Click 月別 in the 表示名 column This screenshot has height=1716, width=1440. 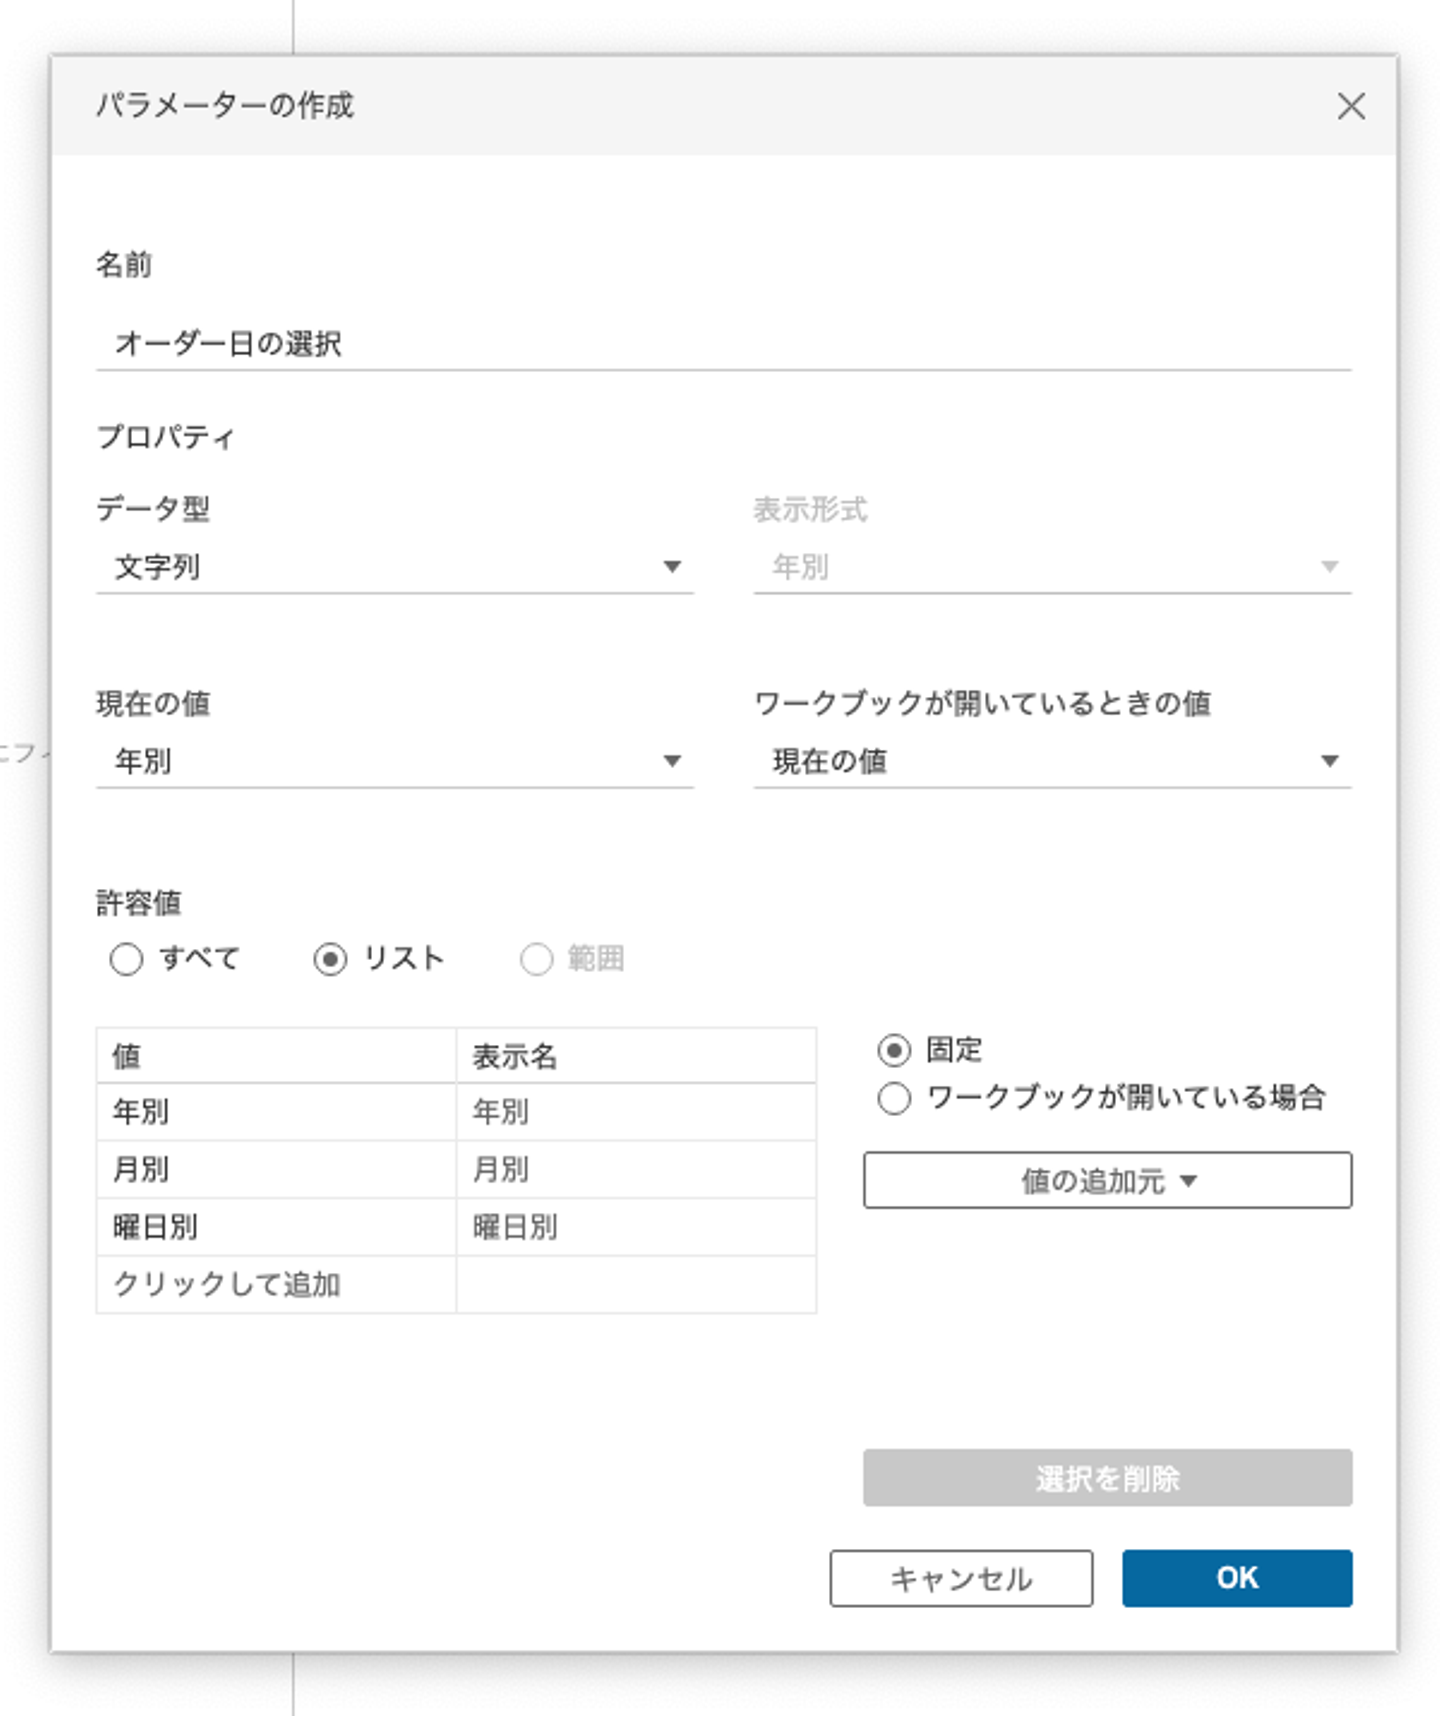(x=636, y=1169)
